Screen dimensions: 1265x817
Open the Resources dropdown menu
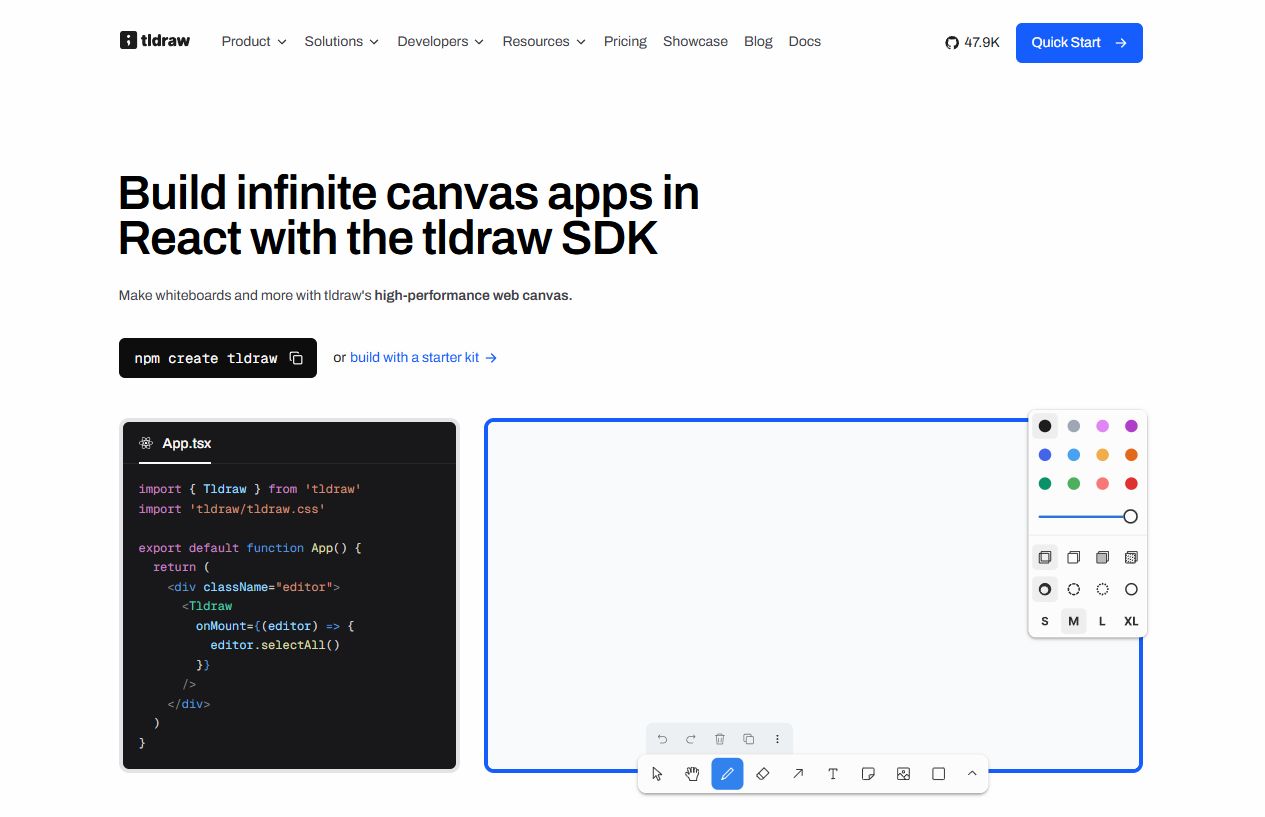[544, 41]
